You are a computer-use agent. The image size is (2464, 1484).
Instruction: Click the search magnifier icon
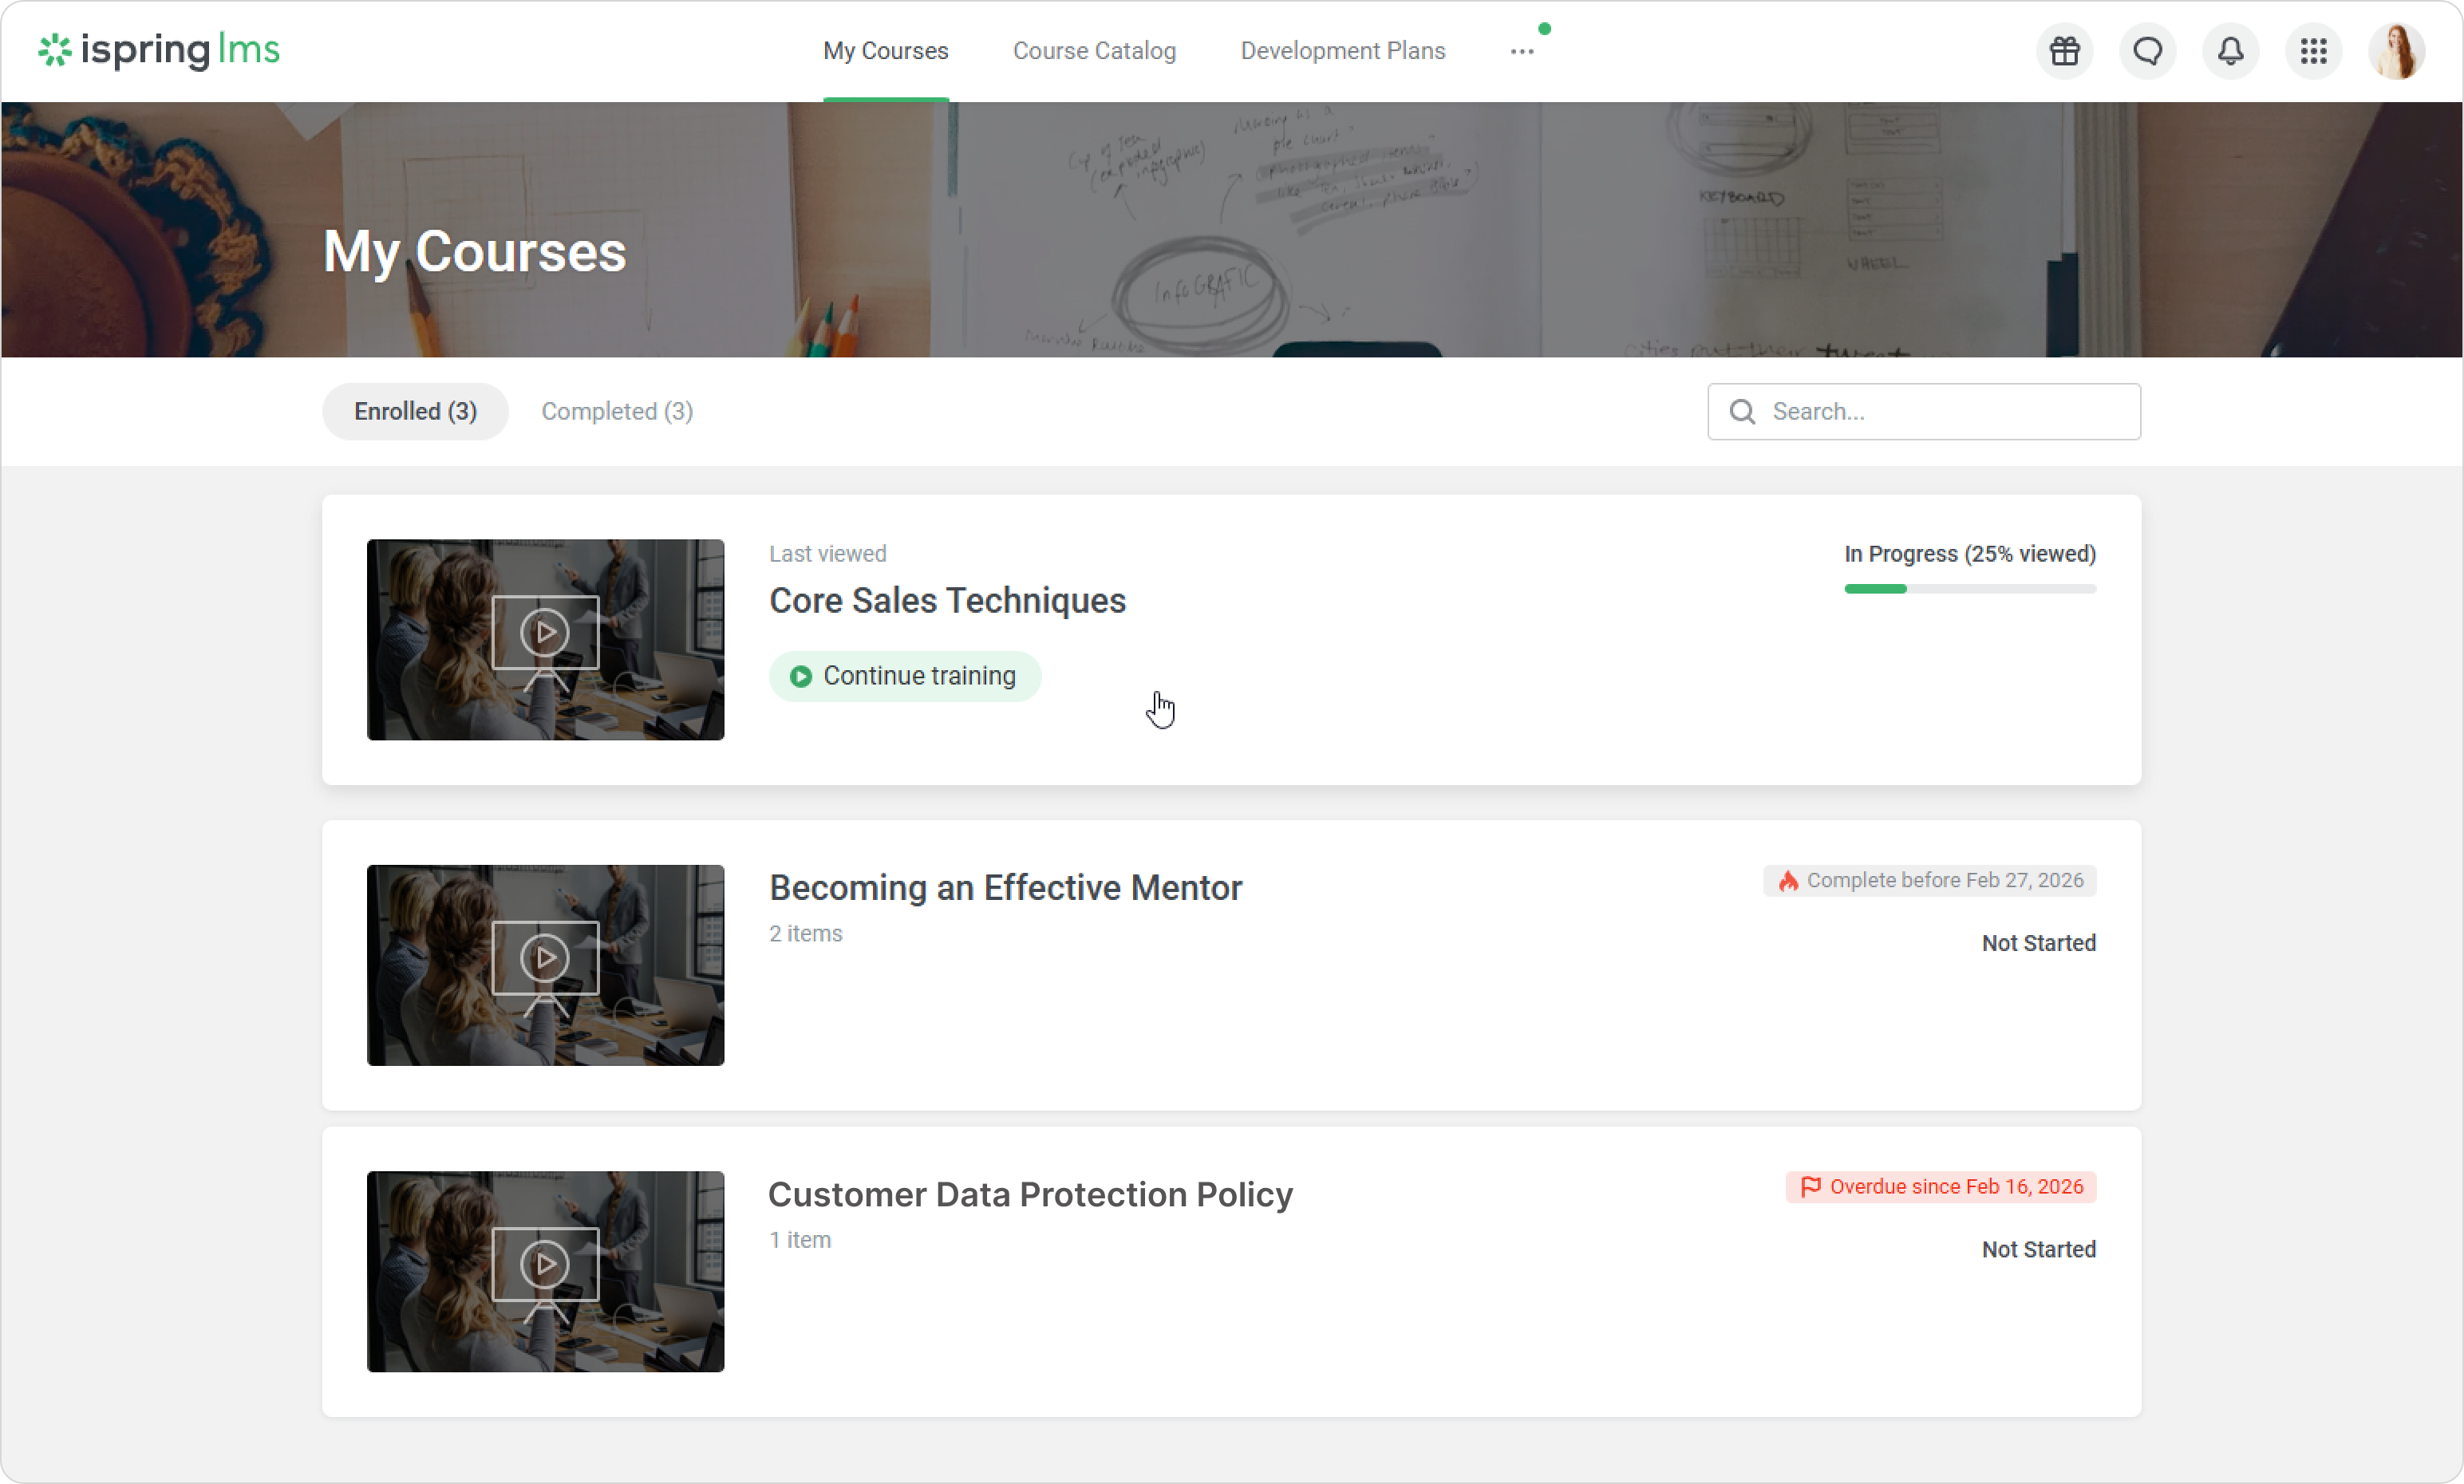click(1742, 412)
